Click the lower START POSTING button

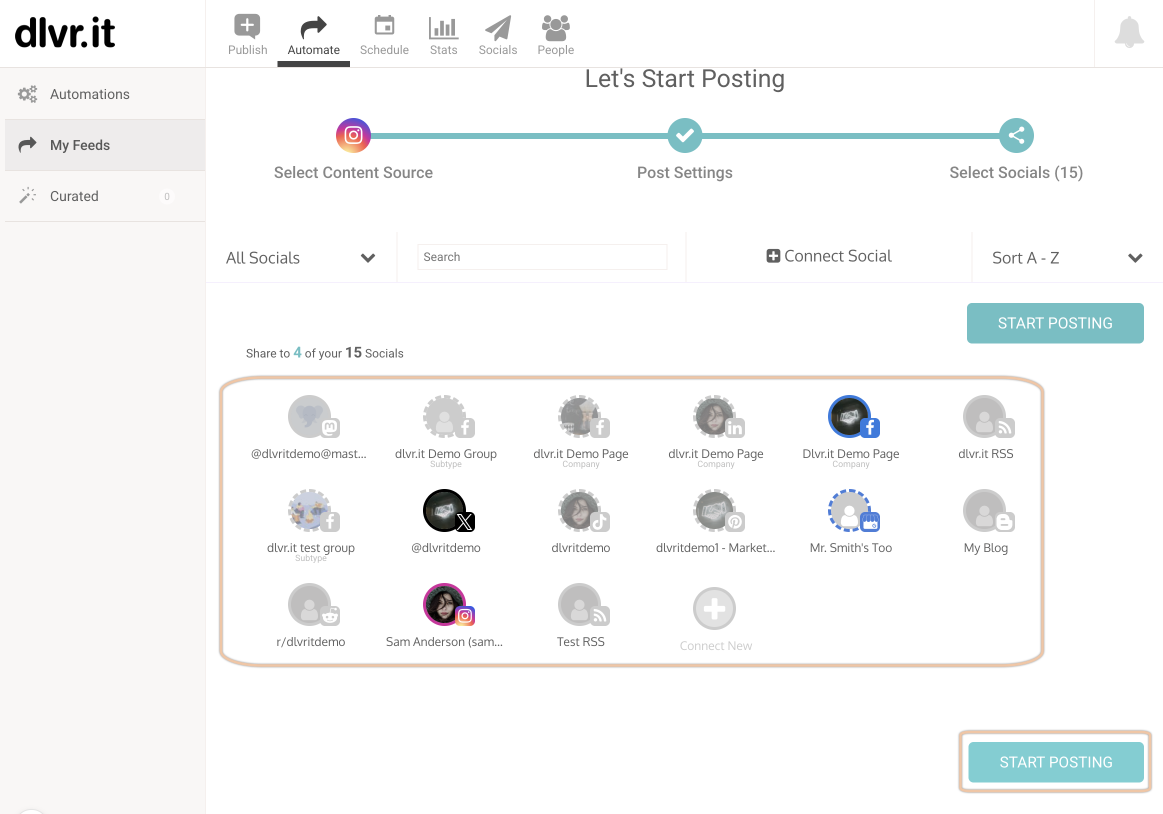click(1055, 762)
